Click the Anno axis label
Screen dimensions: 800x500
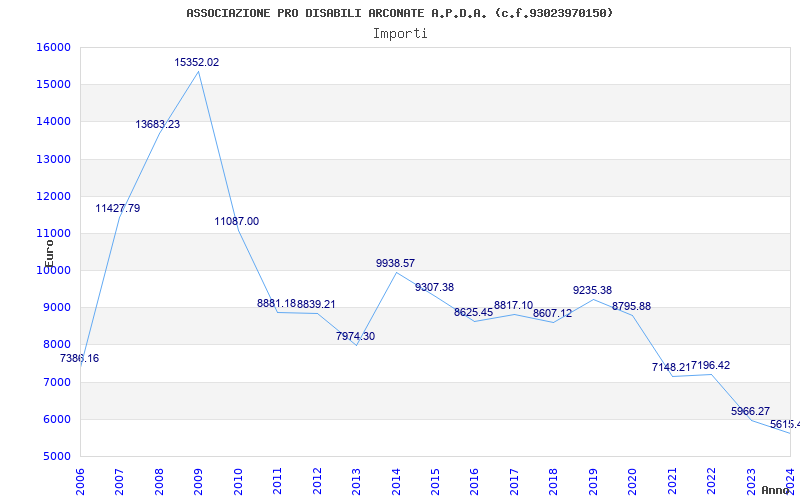click(x=775, y=490)
